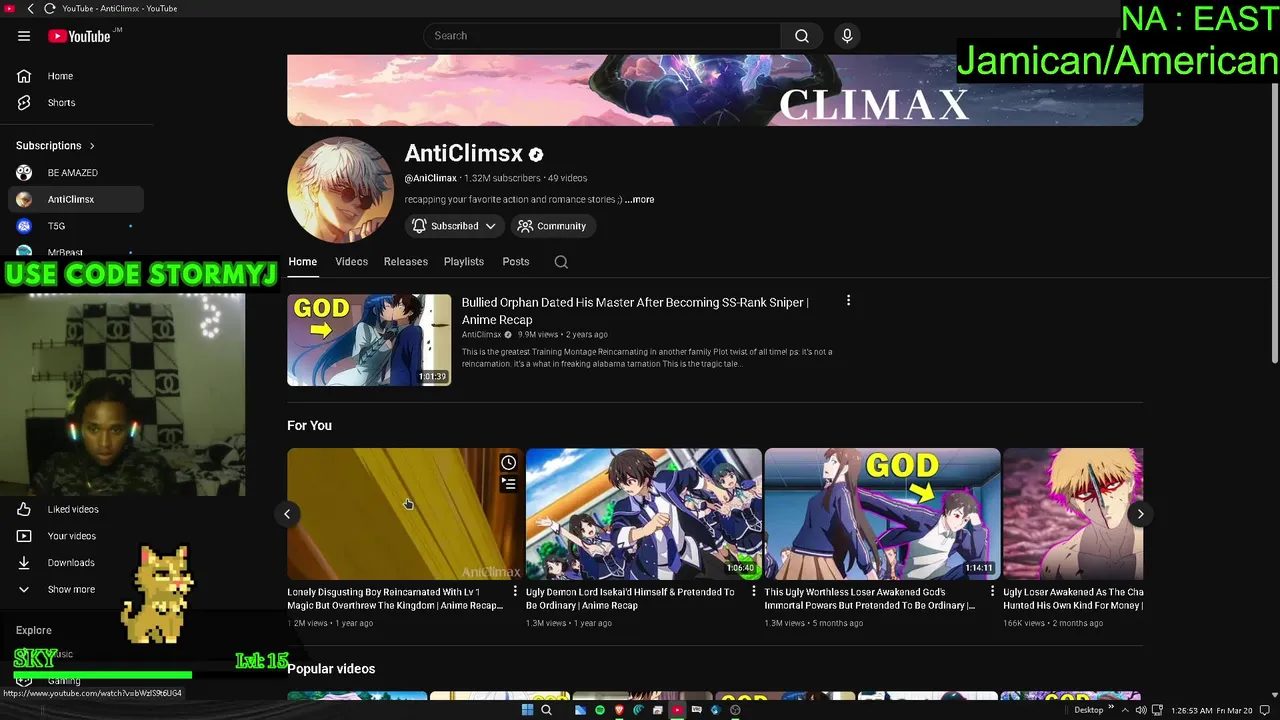The width and height of the screenshot is (1280, 720).
Task: Open the BE AMAZED subscription channel
Action: pyautogui.click(x=76, y=173)
